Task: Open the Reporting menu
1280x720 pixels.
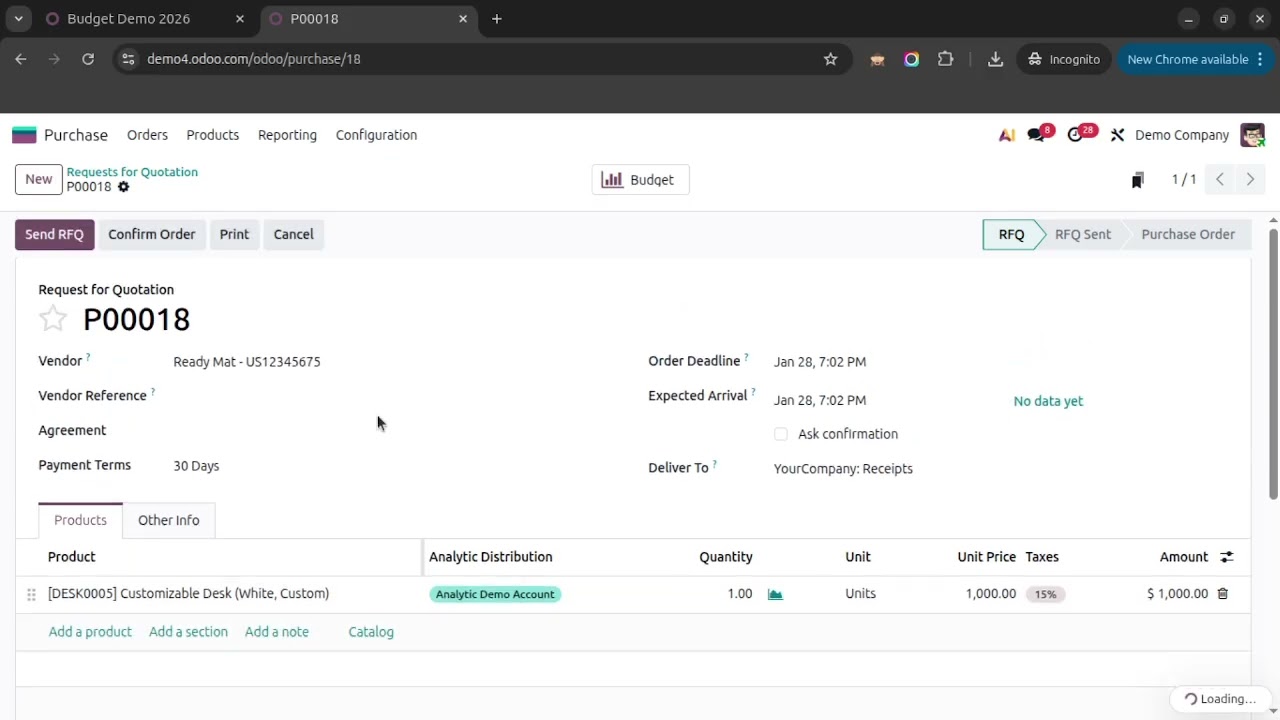Action: pos(287,135)
